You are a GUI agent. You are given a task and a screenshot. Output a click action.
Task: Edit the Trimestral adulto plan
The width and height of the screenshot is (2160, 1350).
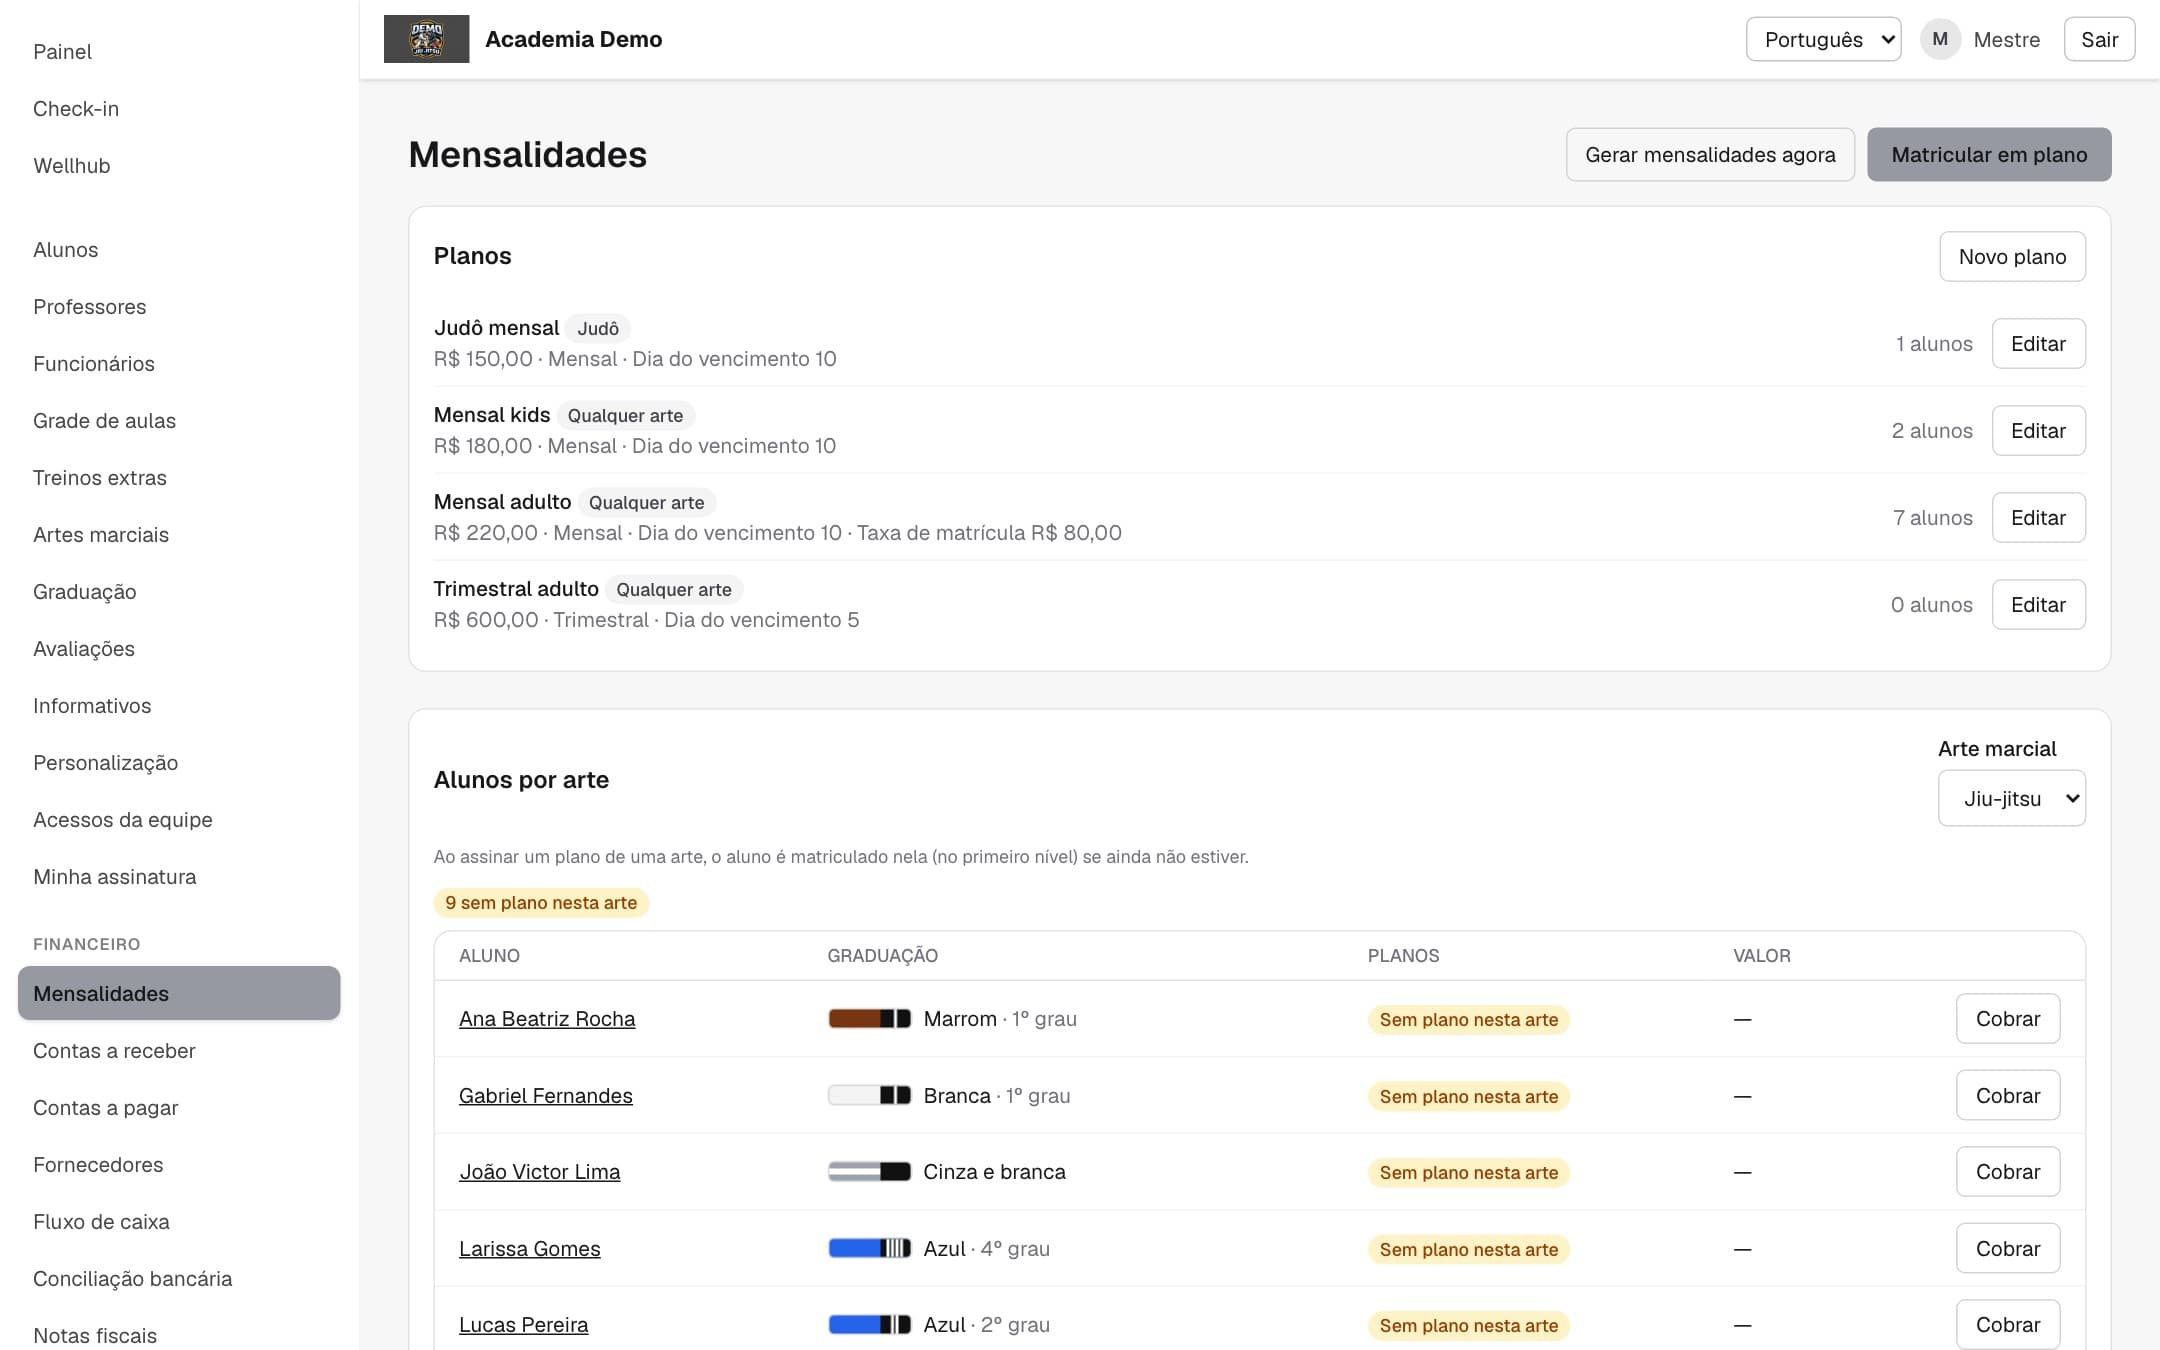pyautogui.click(x=2038, y=605)
